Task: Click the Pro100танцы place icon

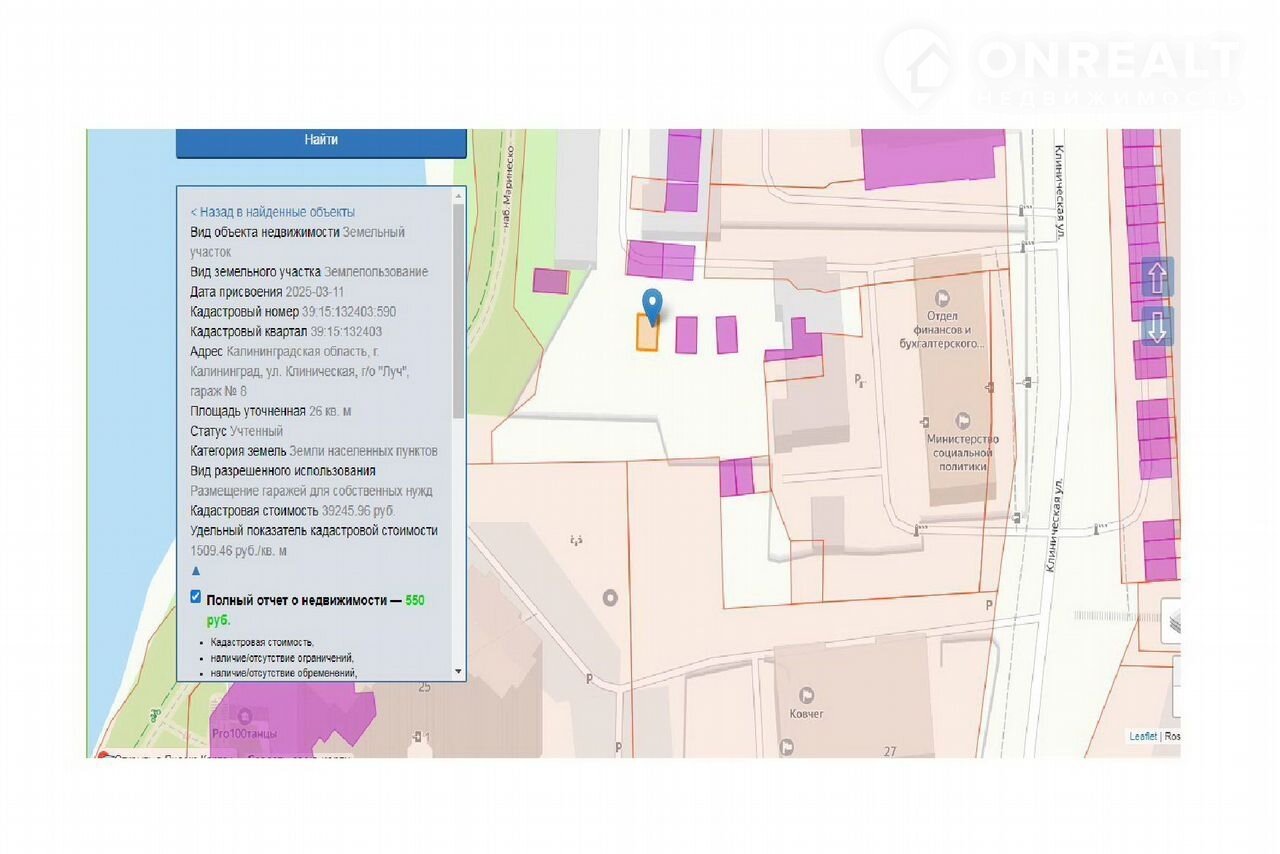Action: [245, 716]
